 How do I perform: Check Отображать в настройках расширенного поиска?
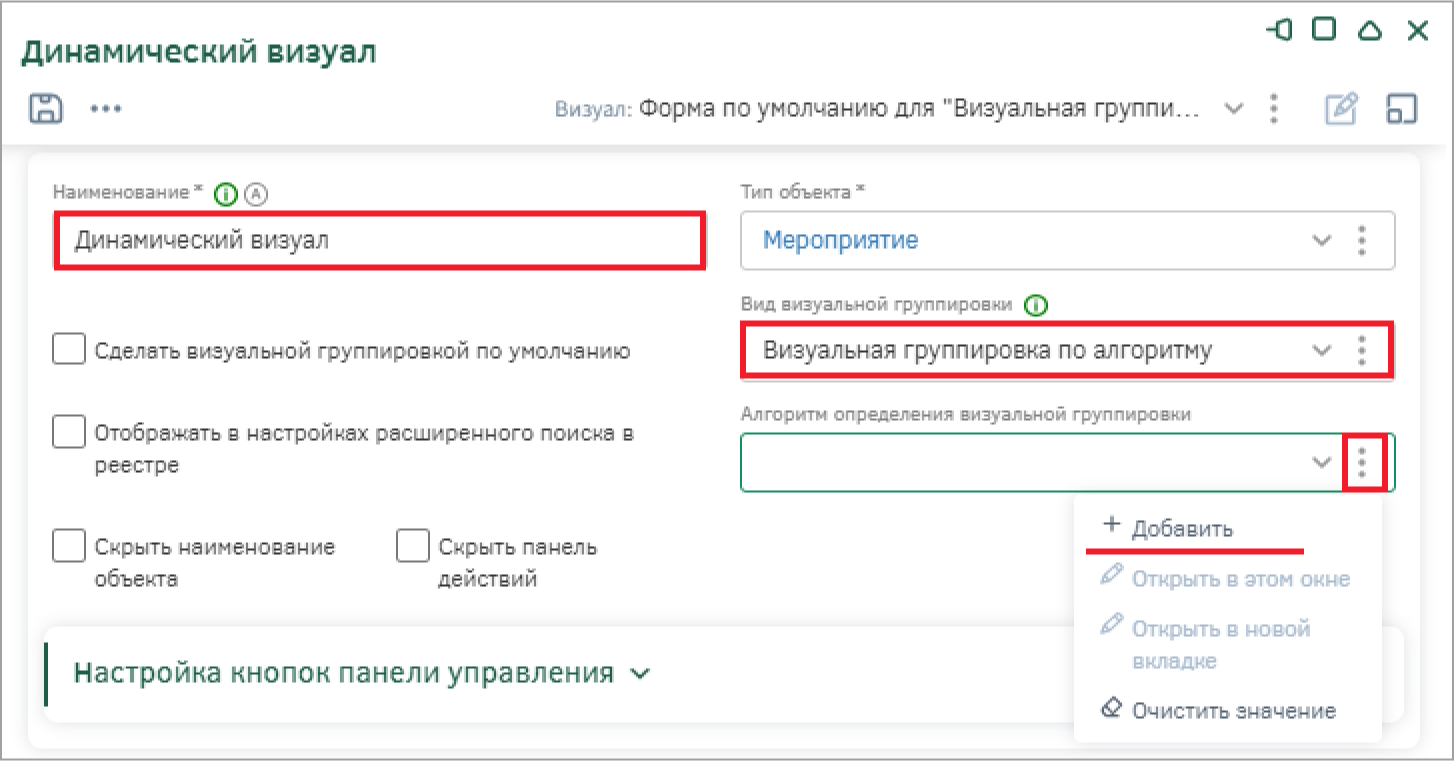click(x=68, y=433)
